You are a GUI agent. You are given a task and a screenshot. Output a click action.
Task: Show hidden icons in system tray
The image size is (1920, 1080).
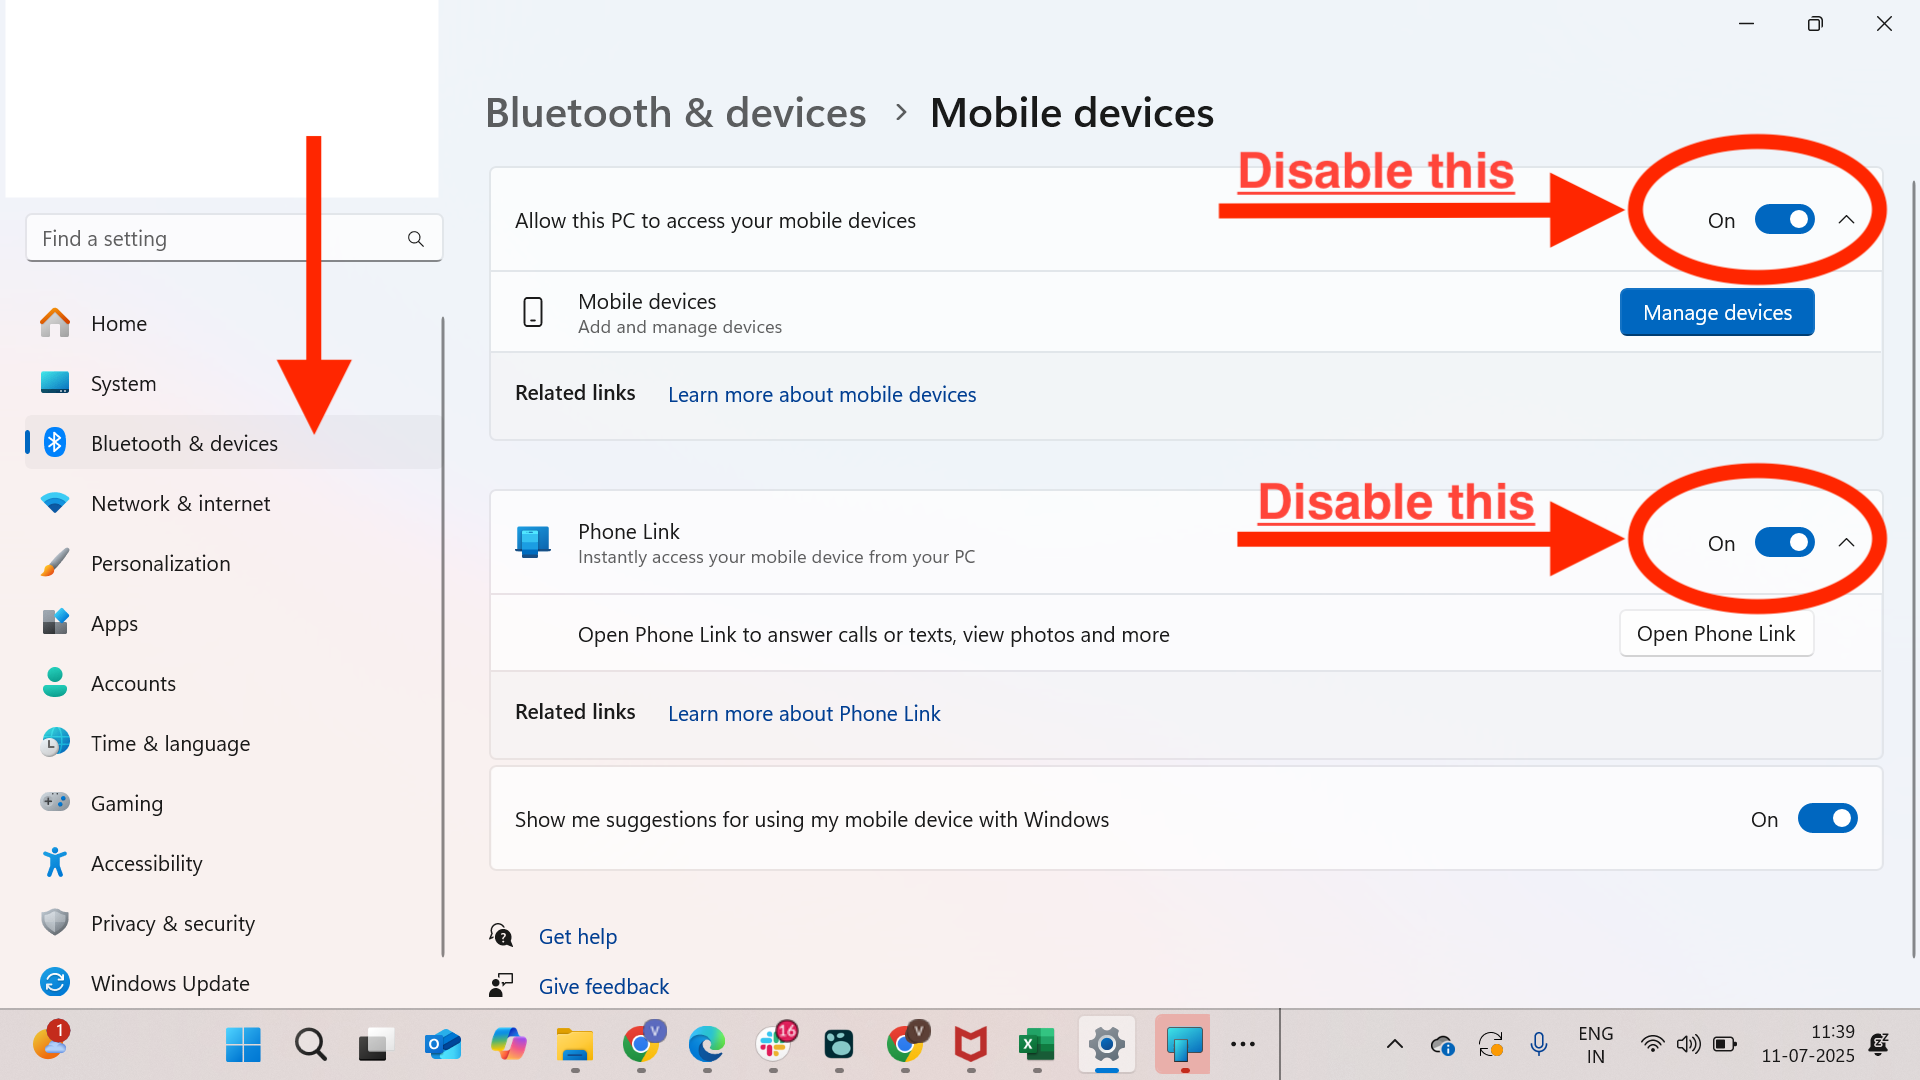(1394, 1044)
